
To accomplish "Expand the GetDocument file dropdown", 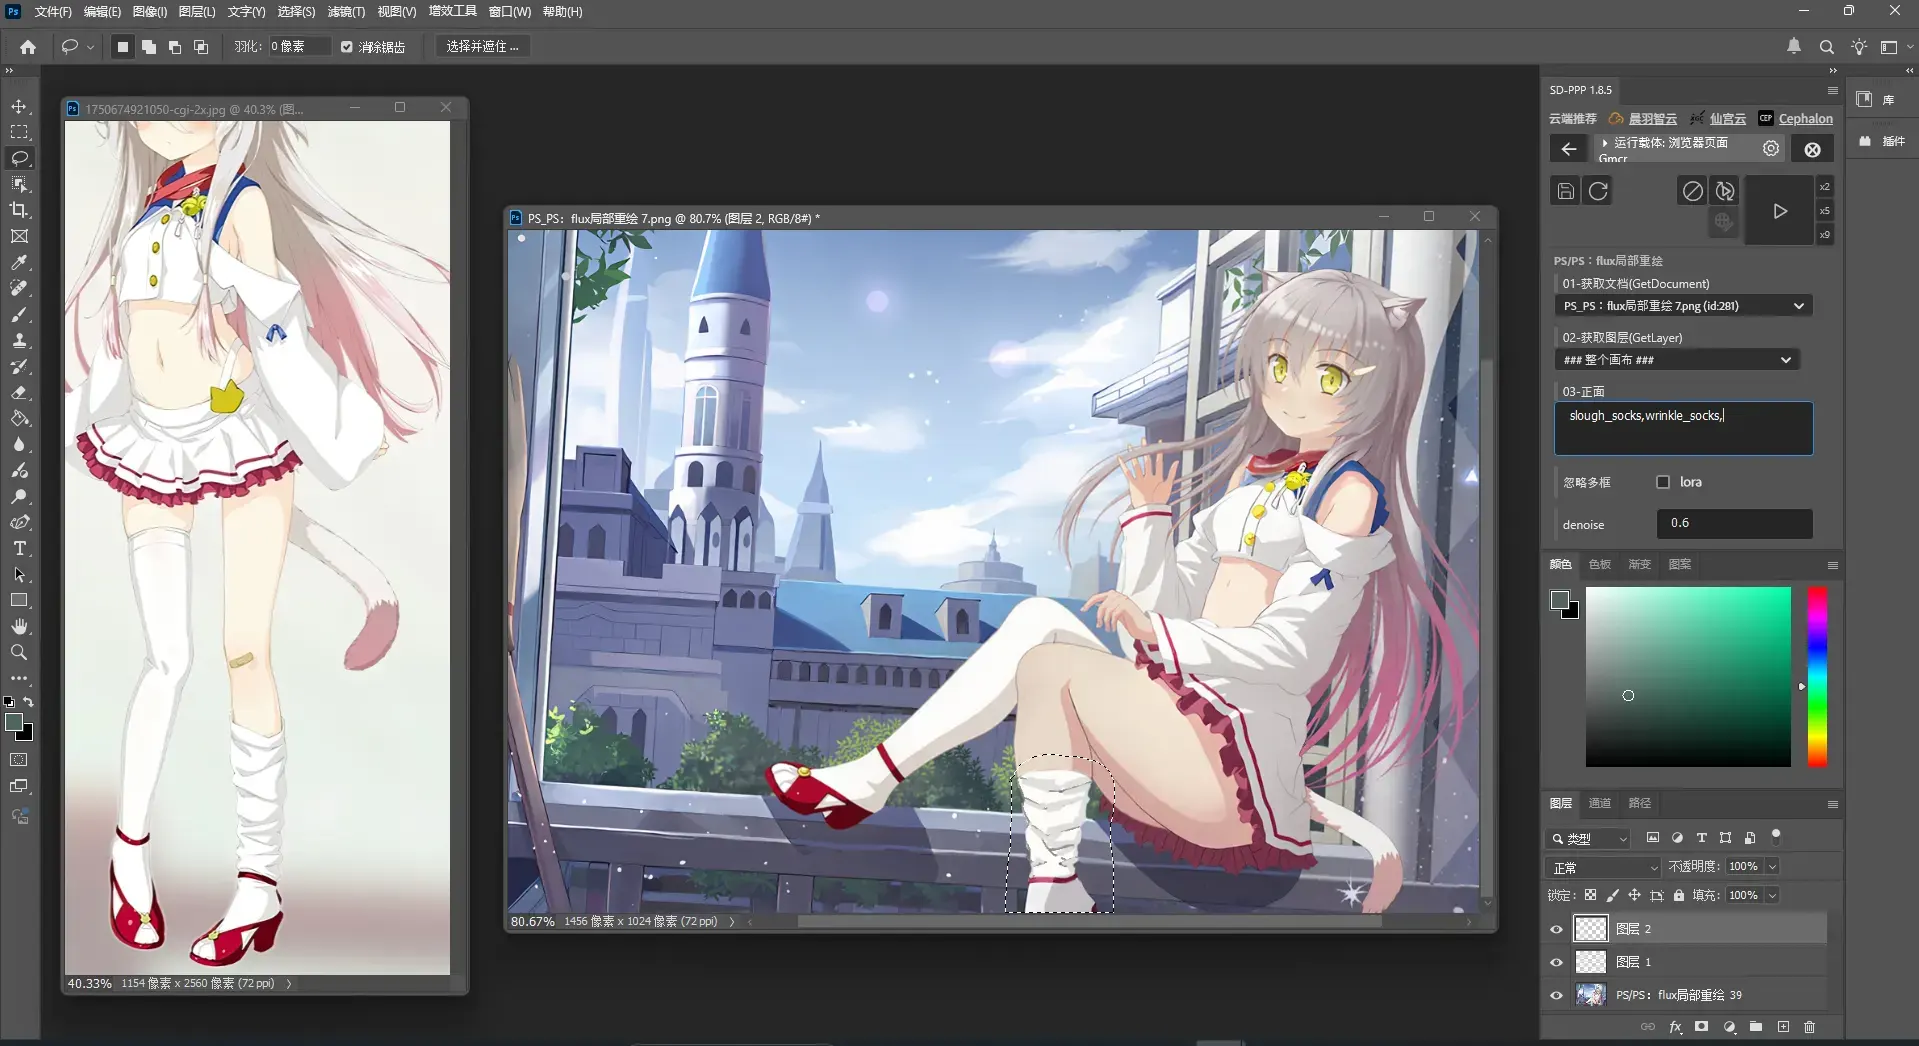I will pos(1684,306).
